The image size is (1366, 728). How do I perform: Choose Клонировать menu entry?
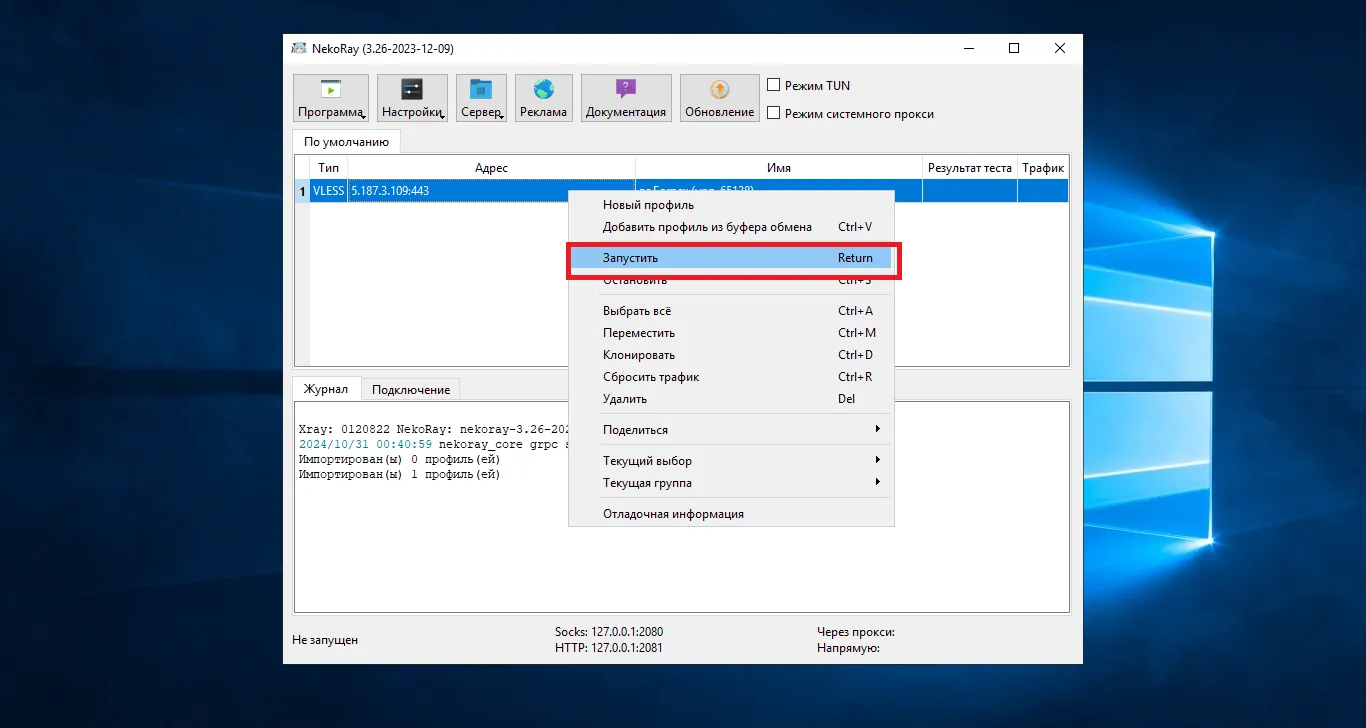(731, 355)
